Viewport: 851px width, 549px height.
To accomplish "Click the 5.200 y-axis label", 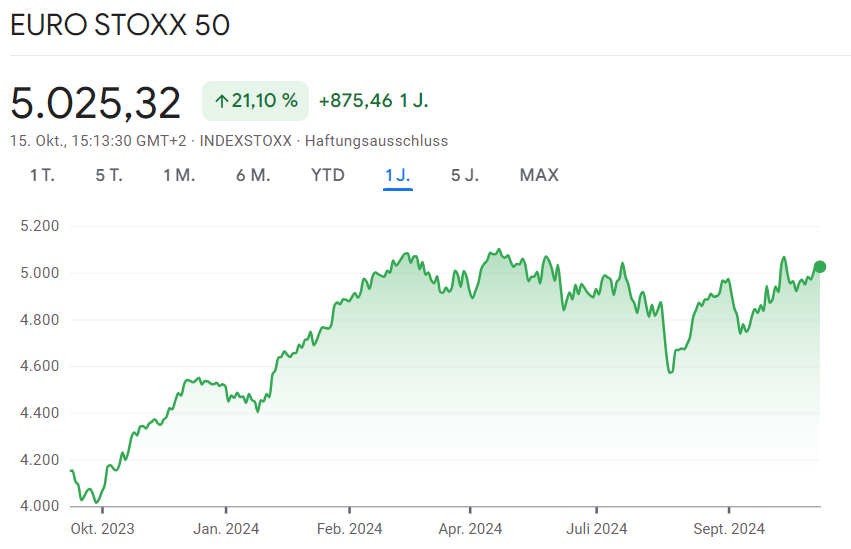I will click(x=40, y=226).
